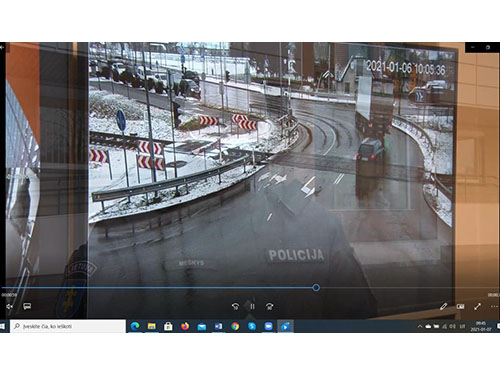
Task: Toggle full screen mode
Action: tap(477, 306)
